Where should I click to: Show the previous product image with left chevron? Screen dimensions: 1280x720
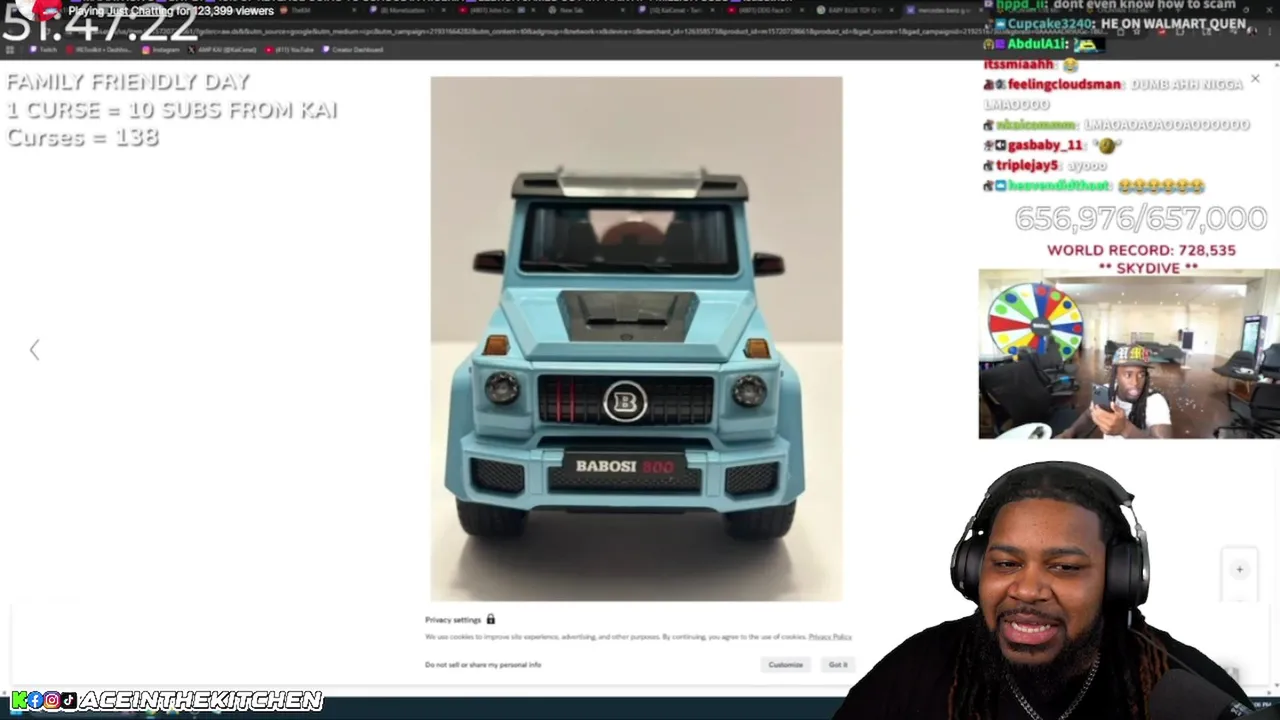tap(34, 349)
